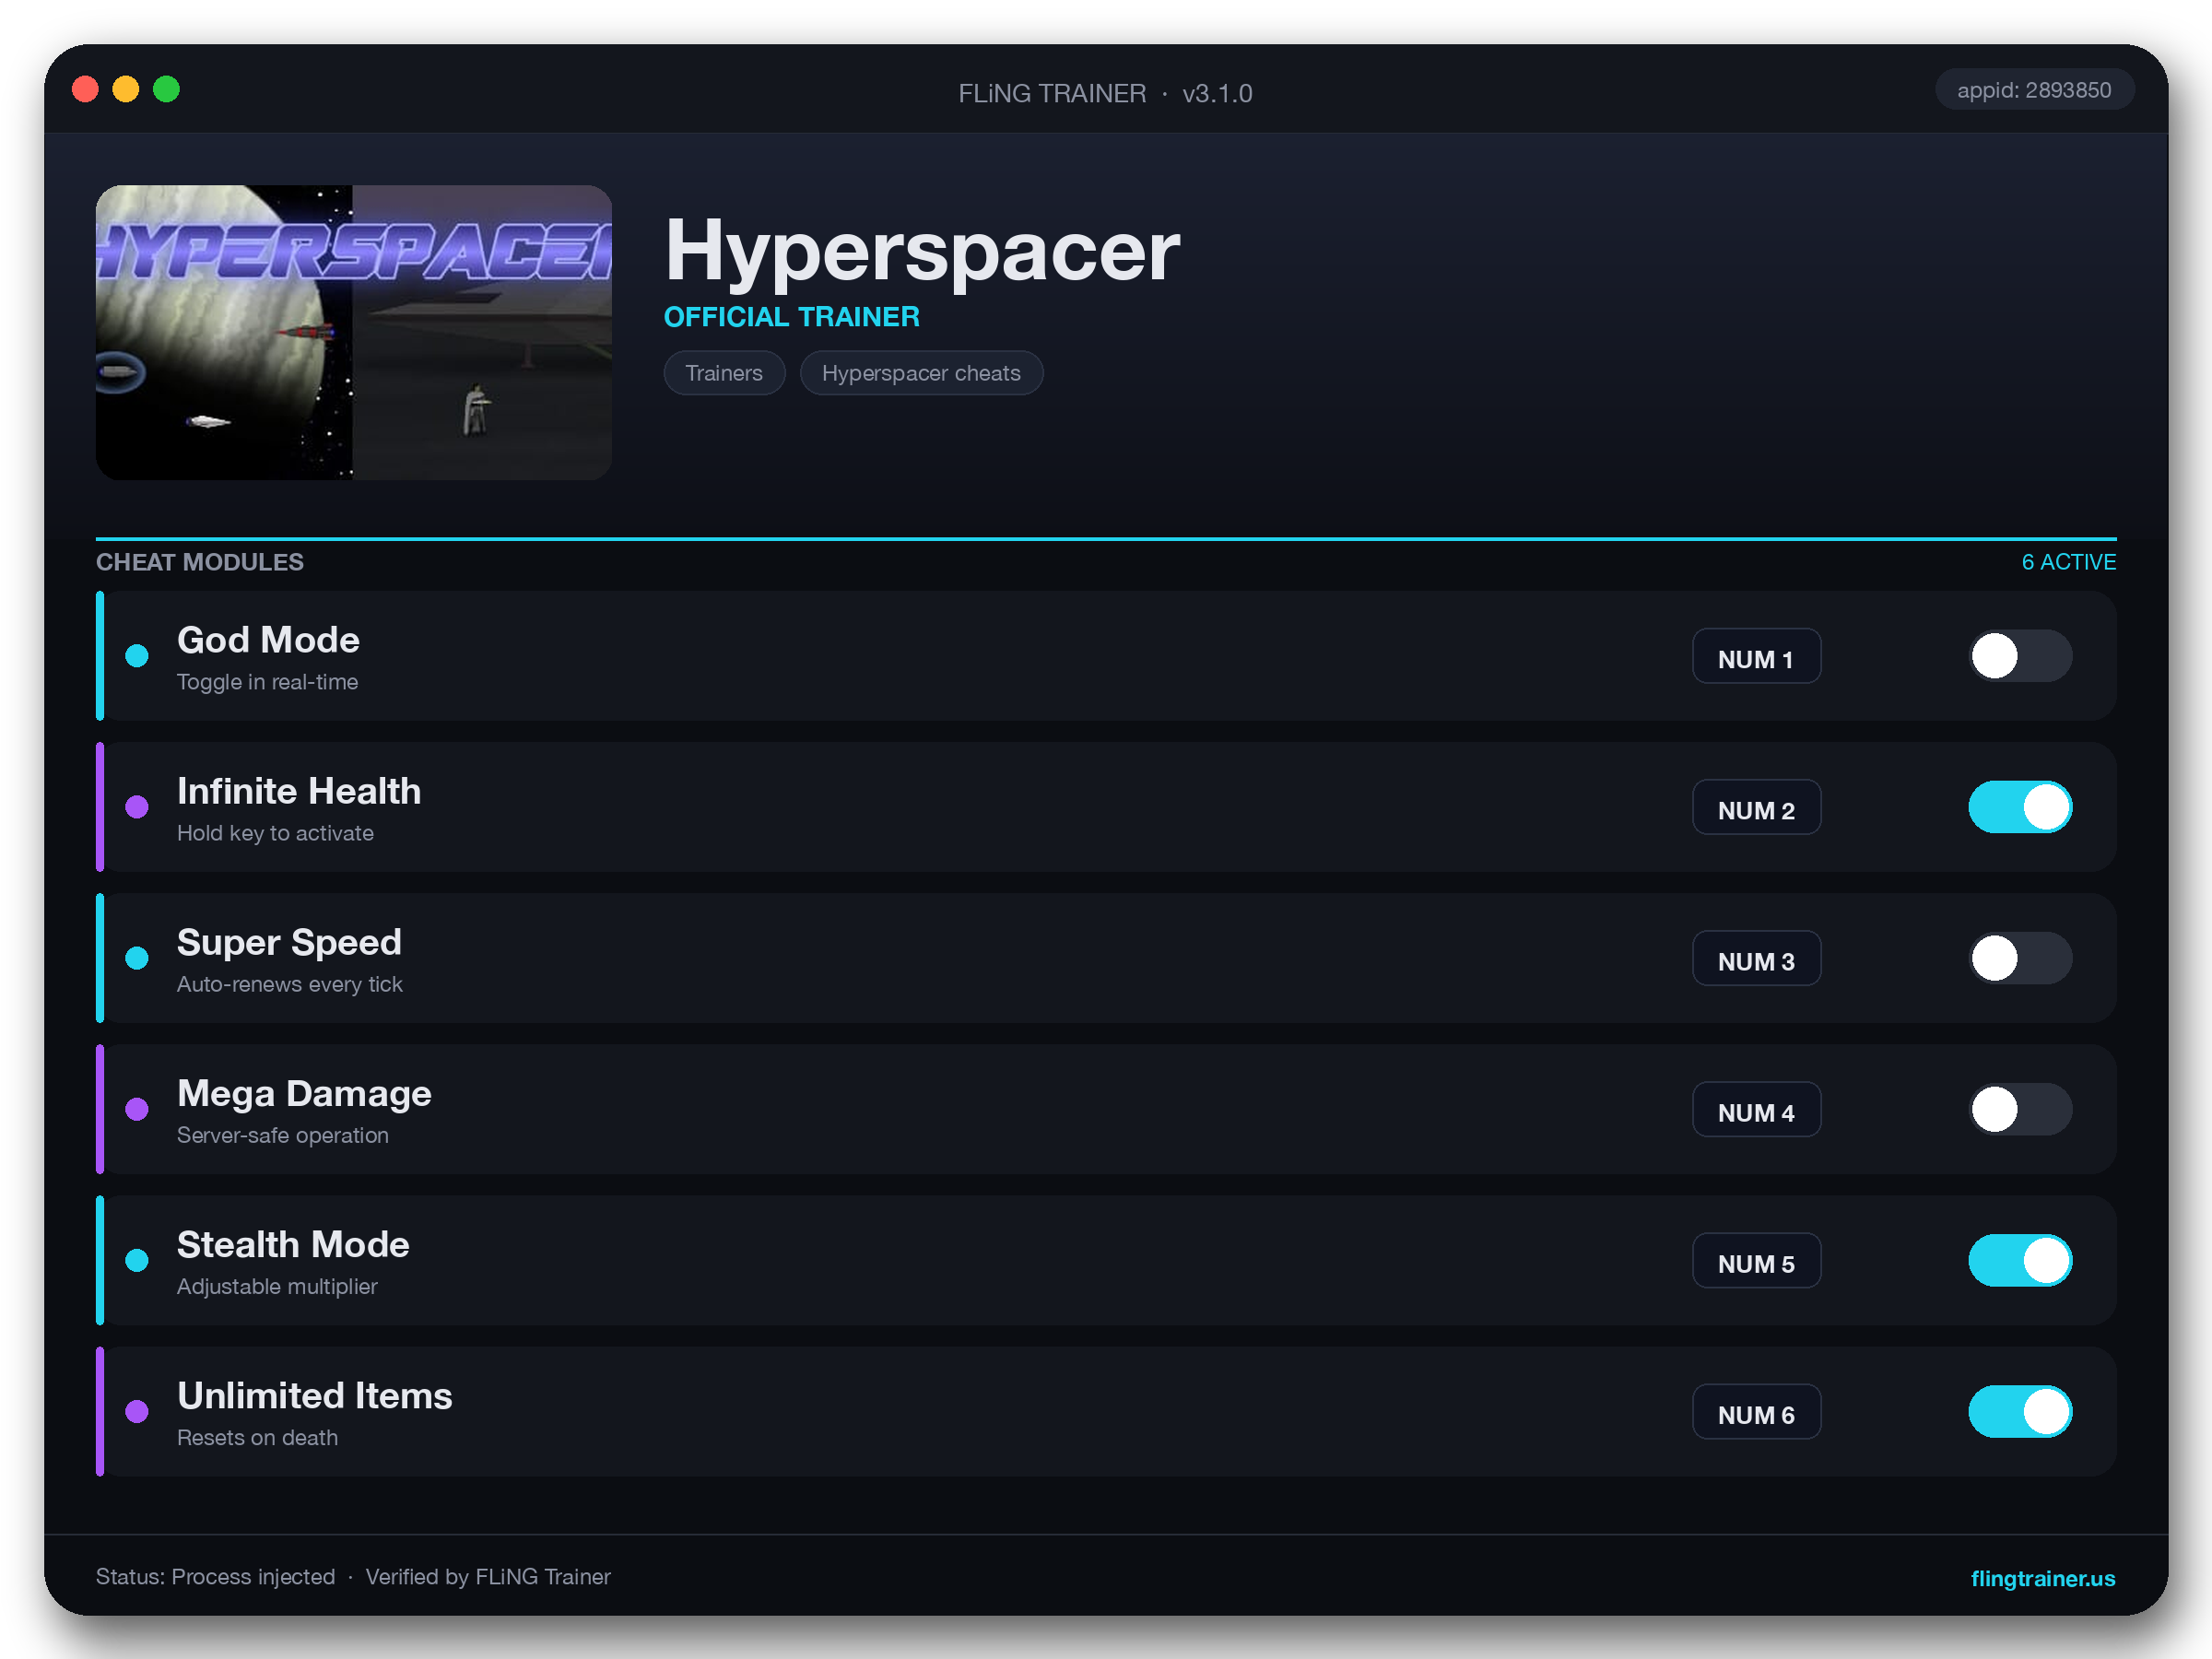Click 'Server-safe operation' description

point(283,1135)
